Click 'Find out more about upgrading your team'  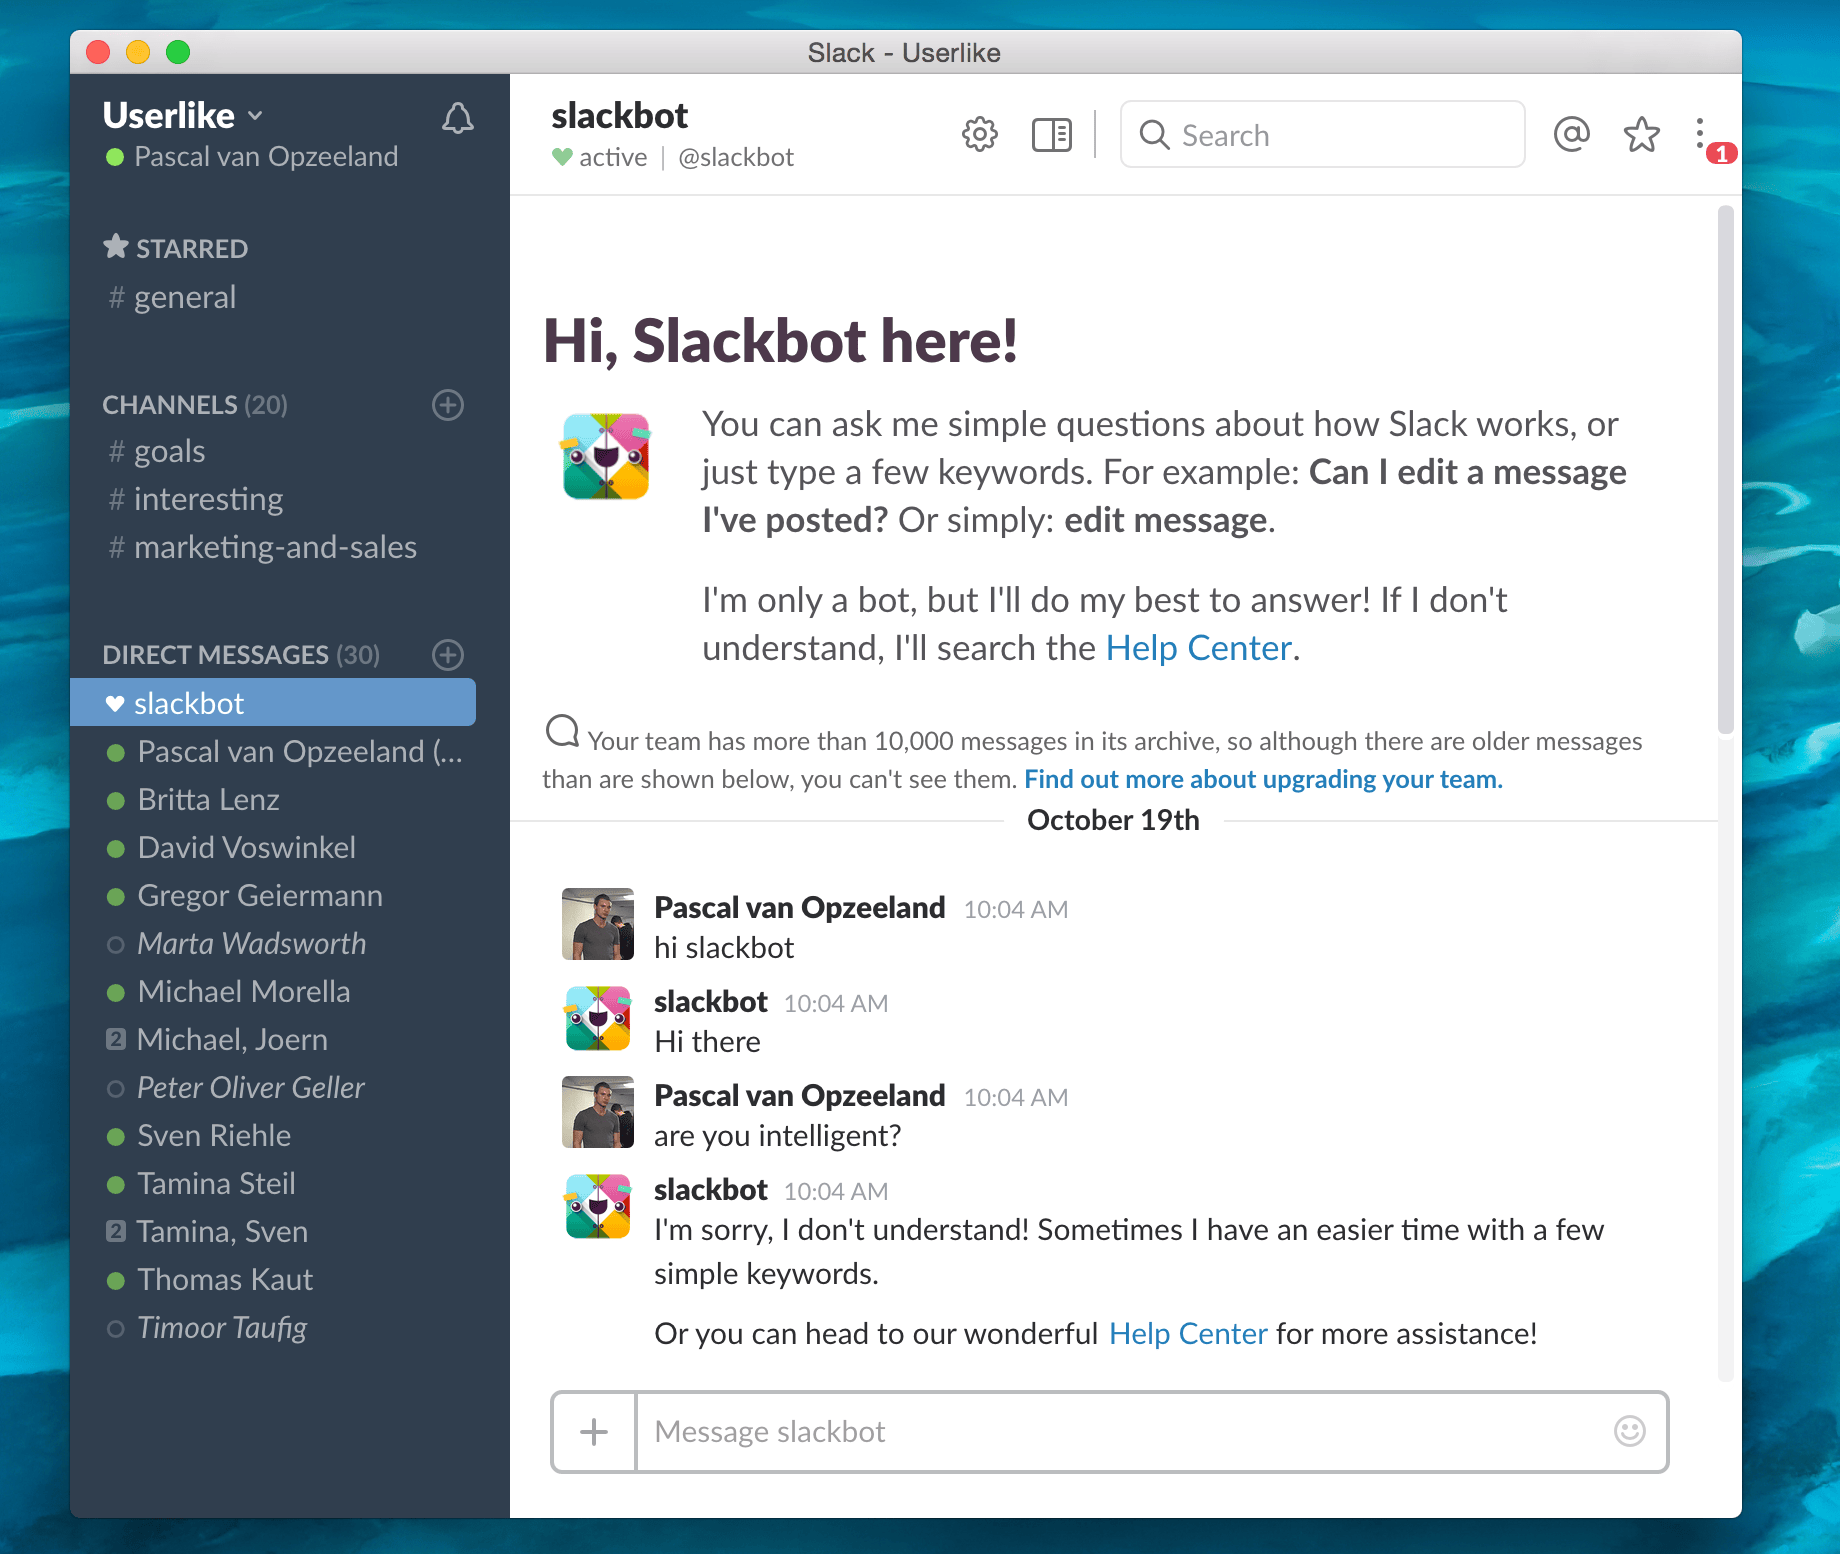tap(1262, 778)
